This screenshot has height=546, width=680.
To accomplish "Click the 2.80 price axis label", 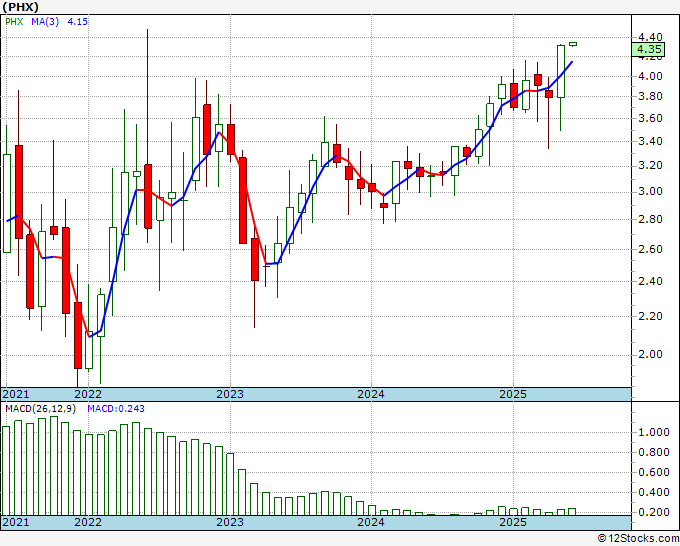I will pyautogui.click(x=650, y=219).
